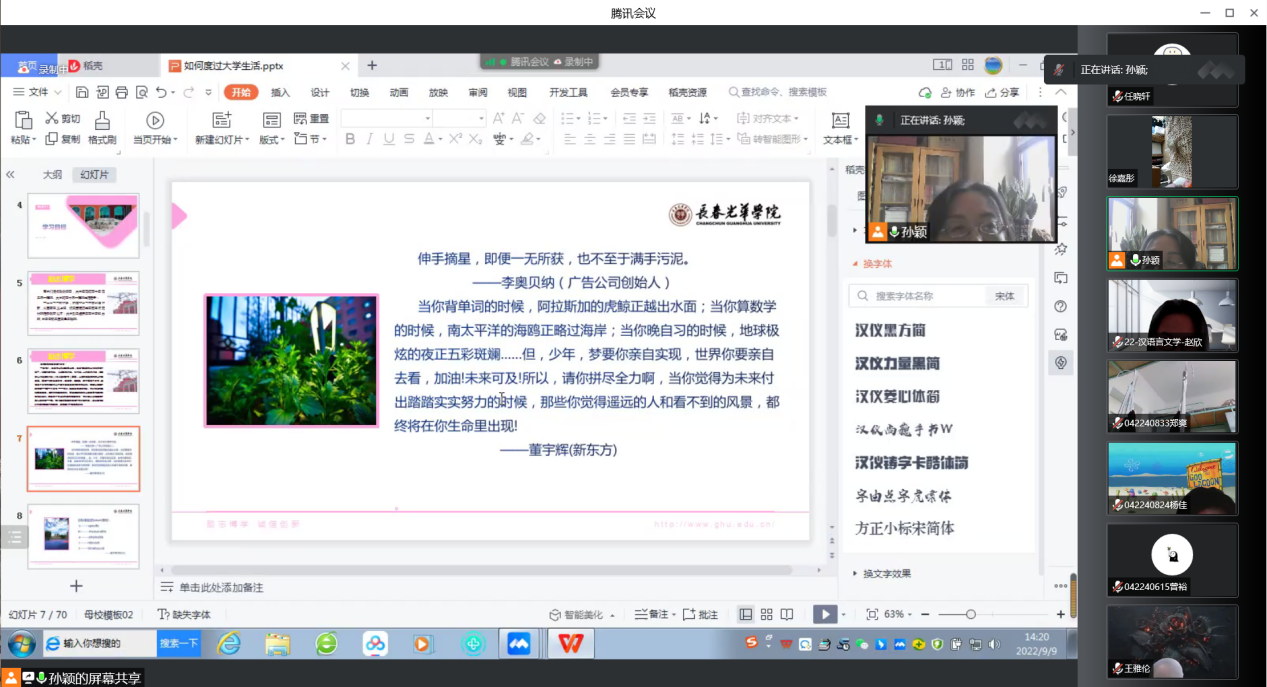The height and width of the screenshot is (687, 1267).
Task: Expand the Section (节) dropdown
Action: pos(311,139)
